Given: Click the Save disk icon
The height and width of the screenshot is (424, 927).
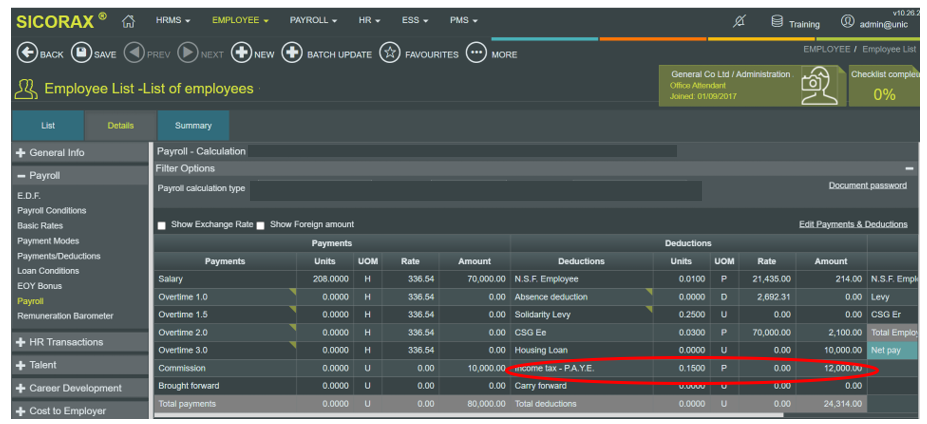Looking at the screenshot, I should [x=81, y=54].
